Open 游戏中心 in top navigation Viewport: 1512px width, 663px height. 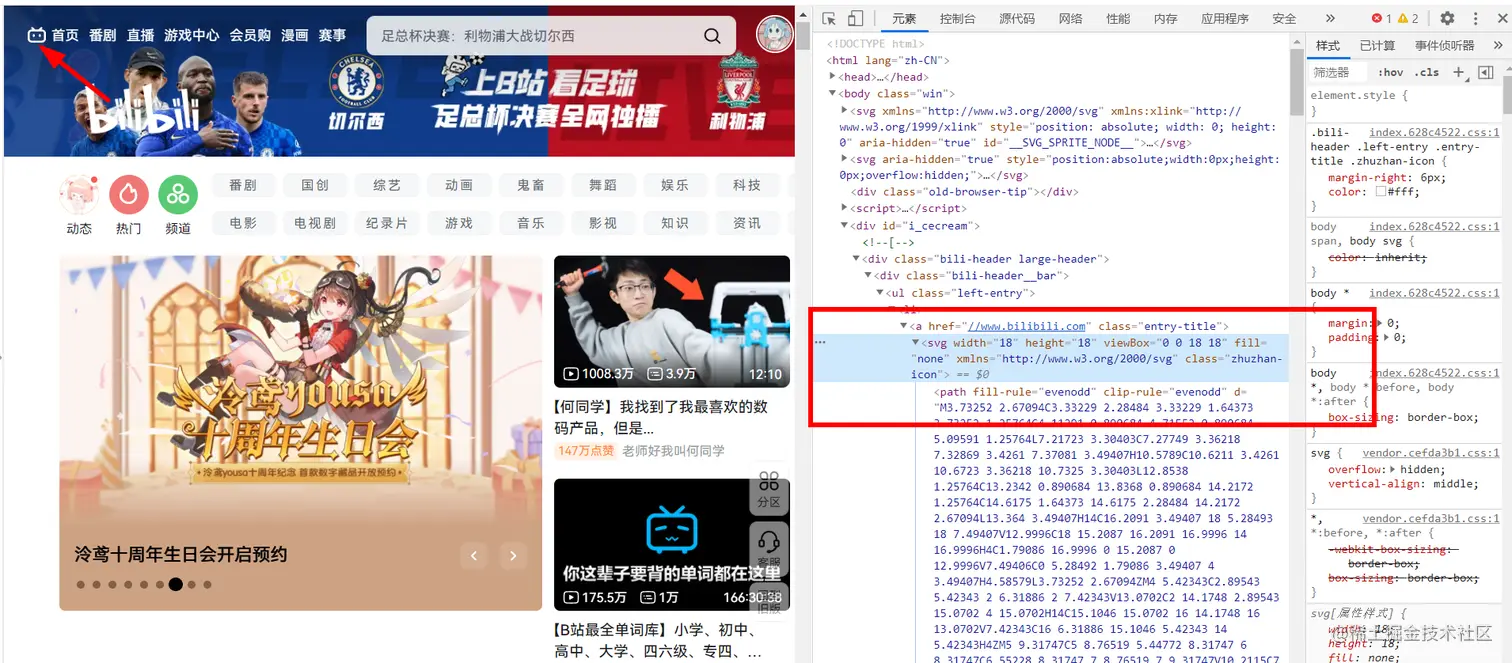[192, 35]
